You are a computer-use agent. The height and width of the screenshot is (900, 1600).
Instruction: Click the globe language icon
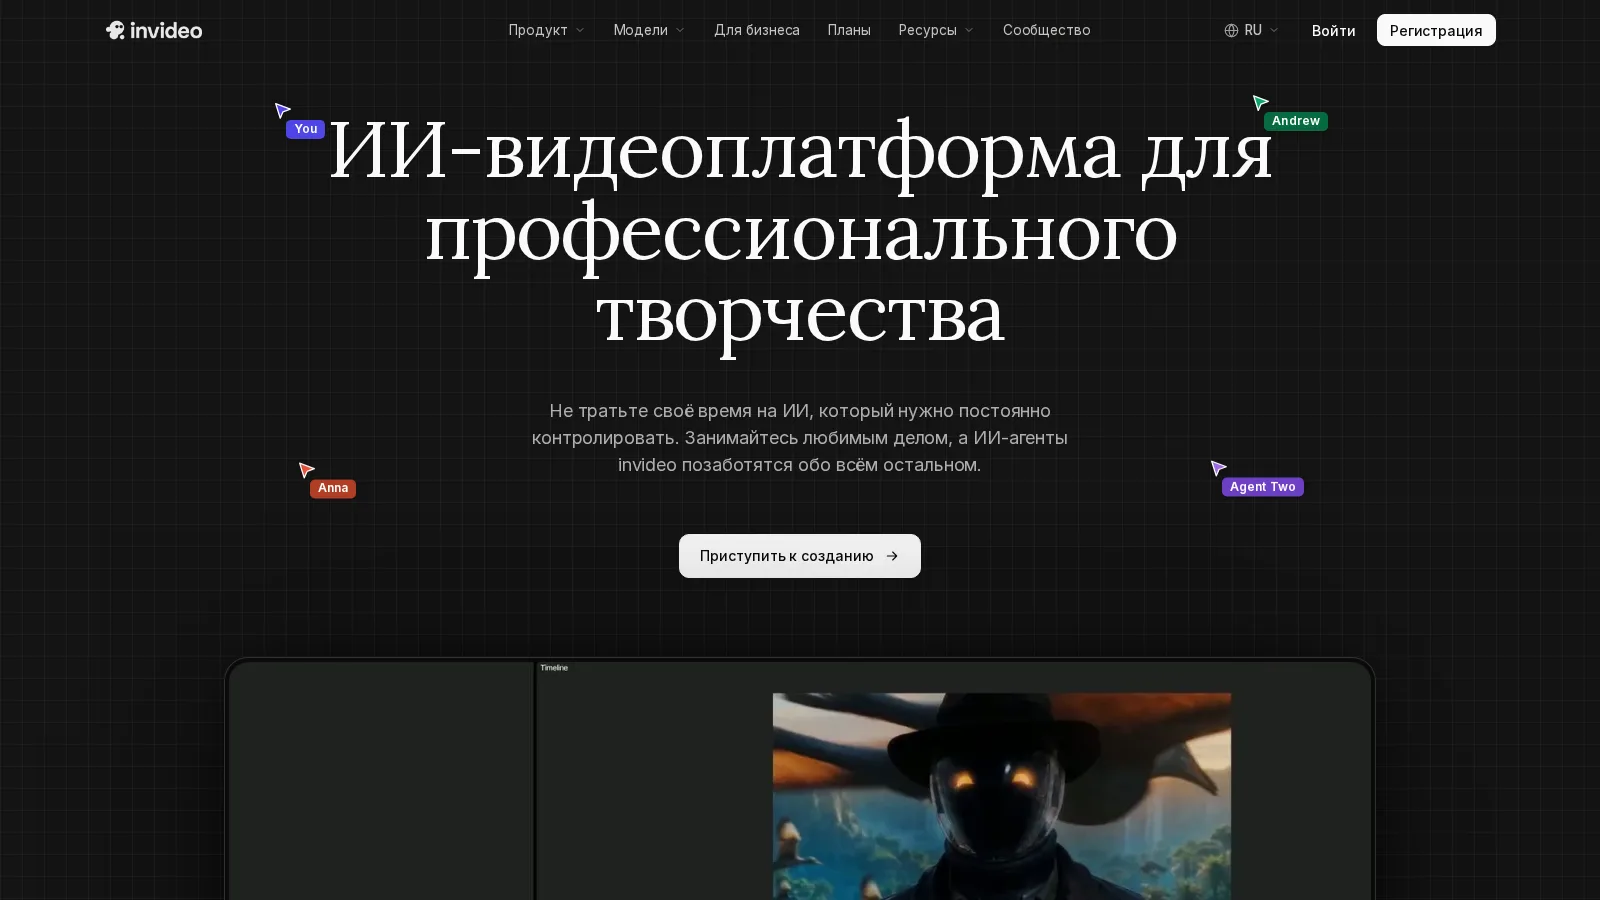1231,30
